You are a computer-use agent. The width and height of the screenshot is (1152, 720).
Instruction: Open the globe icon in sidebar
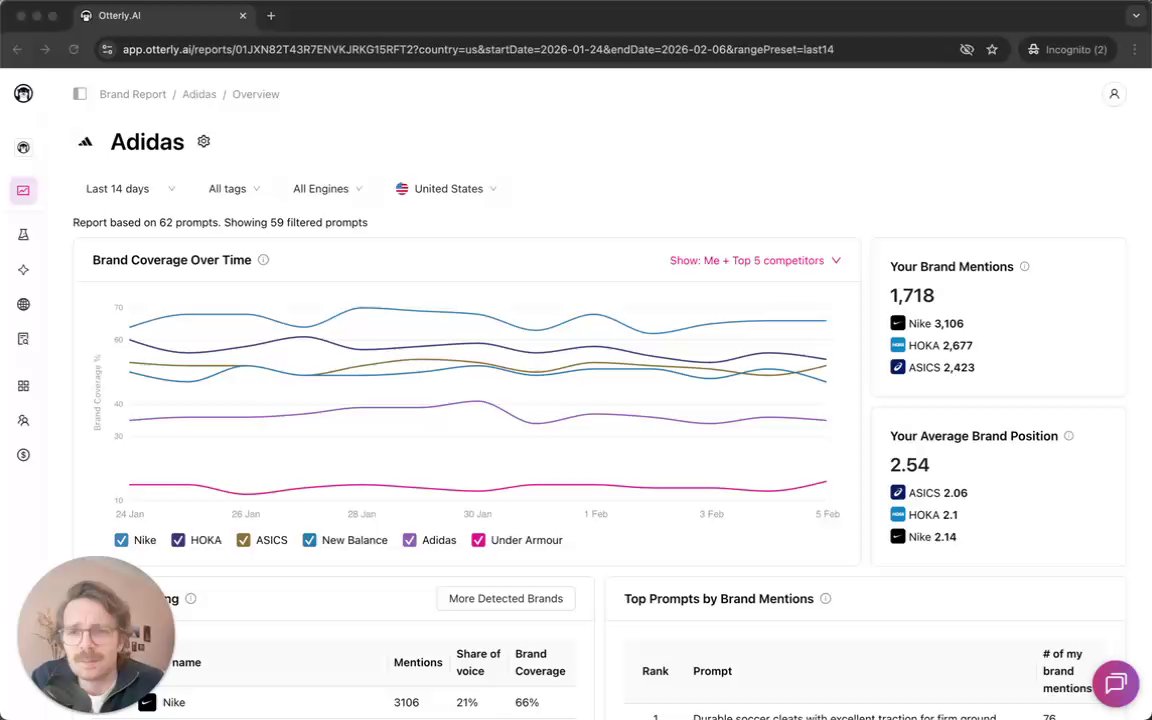coord(23,304)
